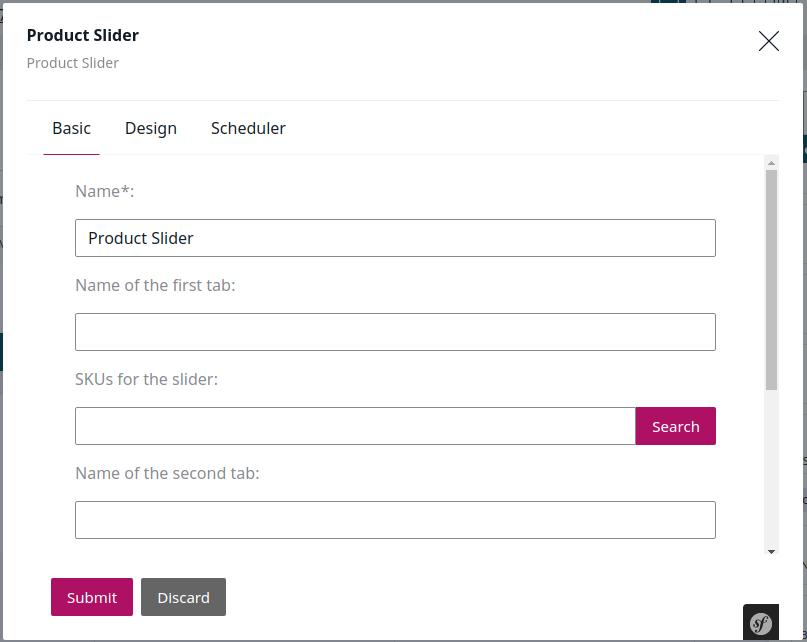This screenshot has width=807, height=642.
Task: Search for SKUs with Search button
Action: tap(675, 426)
